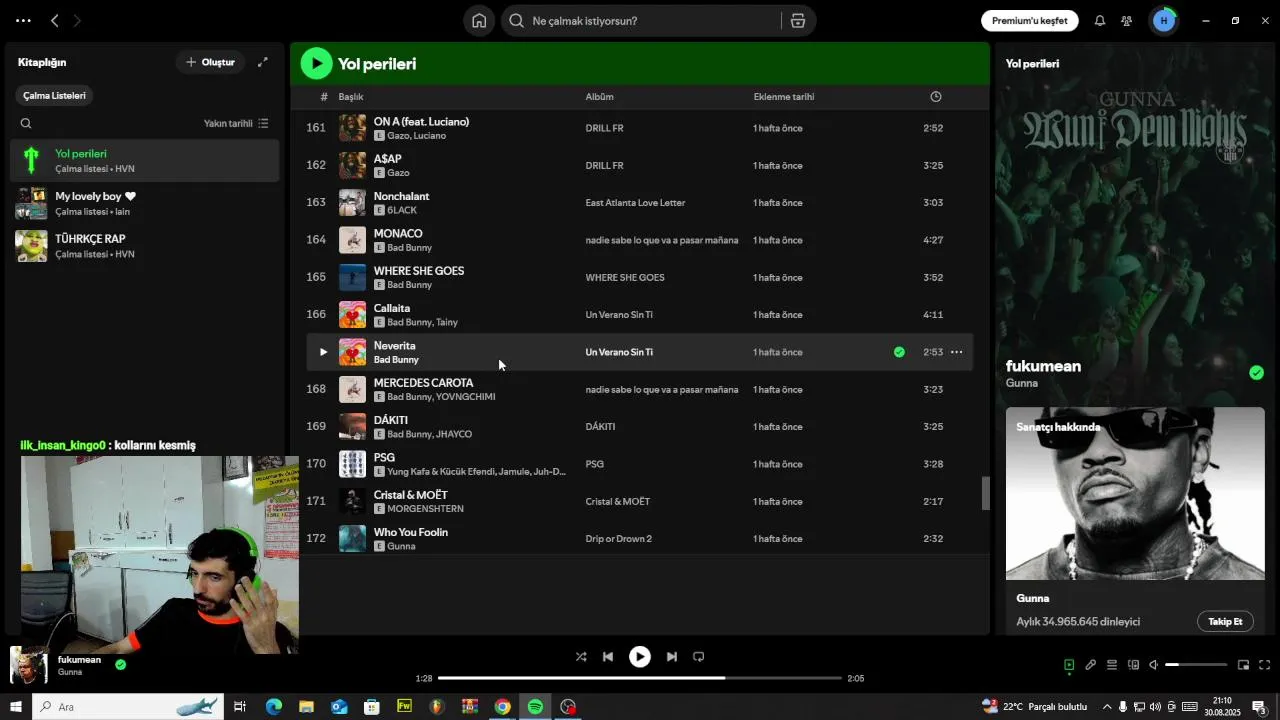Click the playlist scrollbar thumb
Image resolution: width=1280 pixels, height=720 pixels.
pyautogui.click(x=986, y=493)
